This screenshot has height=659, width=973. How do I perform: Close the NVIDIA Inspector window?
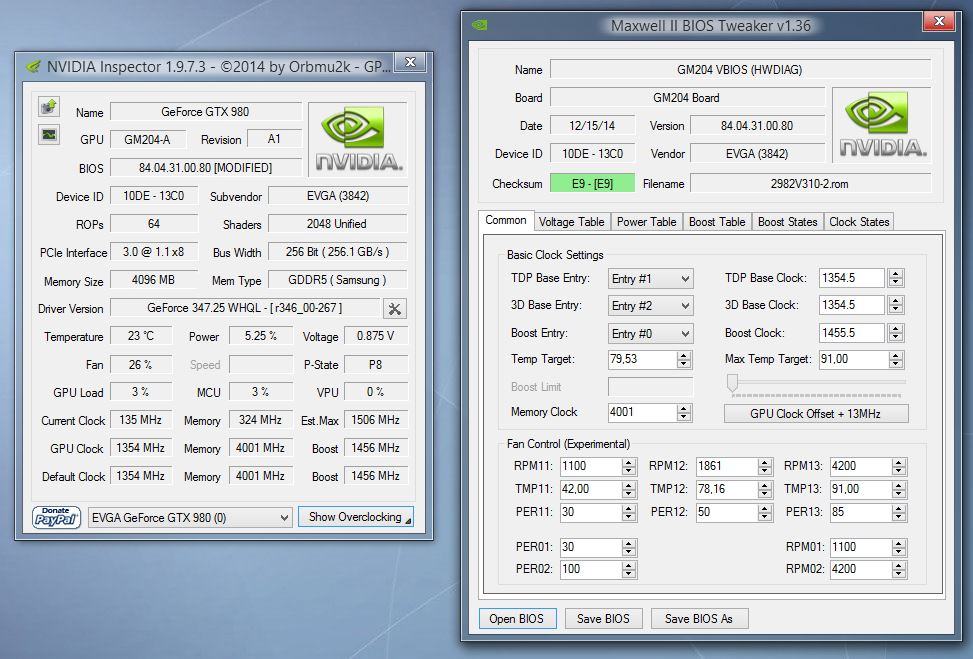(x=410, y=61)
